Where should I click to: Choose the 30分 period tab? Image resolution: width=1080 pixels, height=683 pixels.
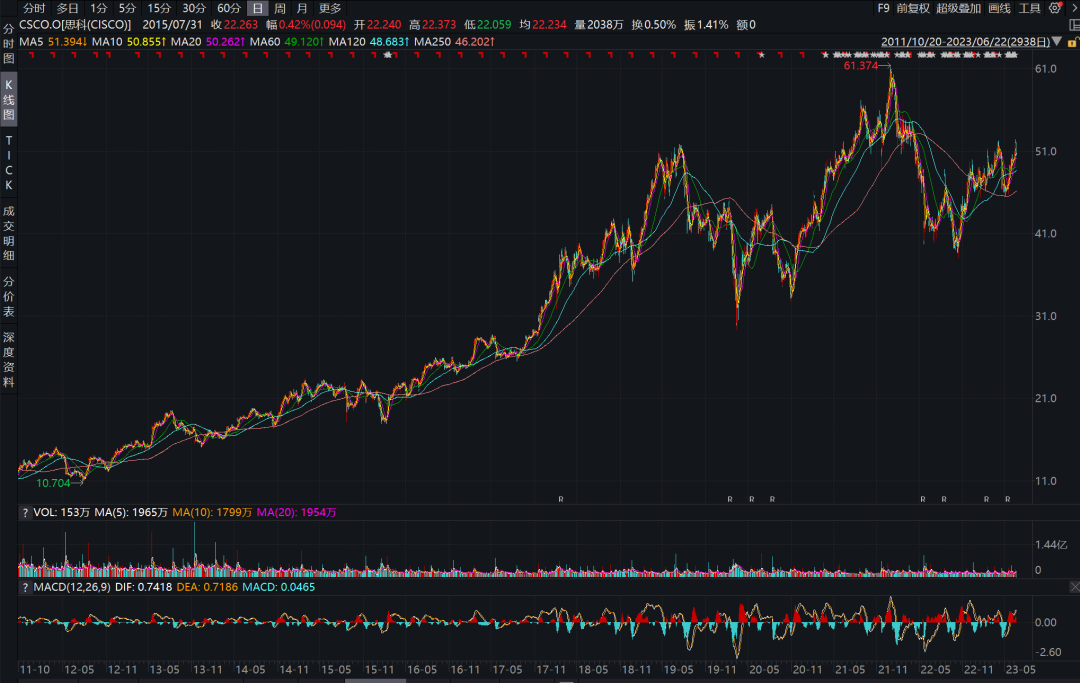(194, 8)
